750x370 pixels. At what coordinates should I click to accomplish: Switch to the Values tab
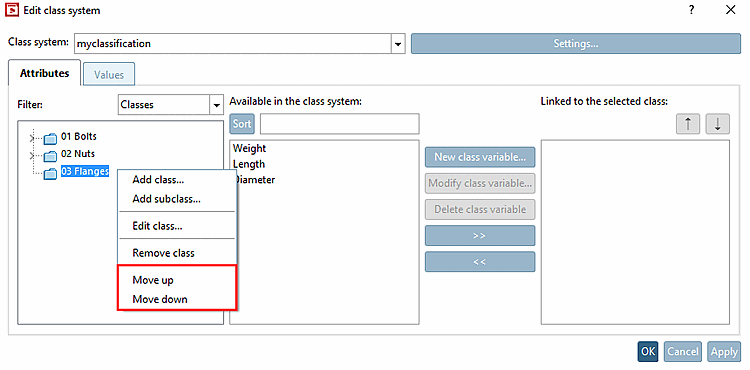(109, 75)
